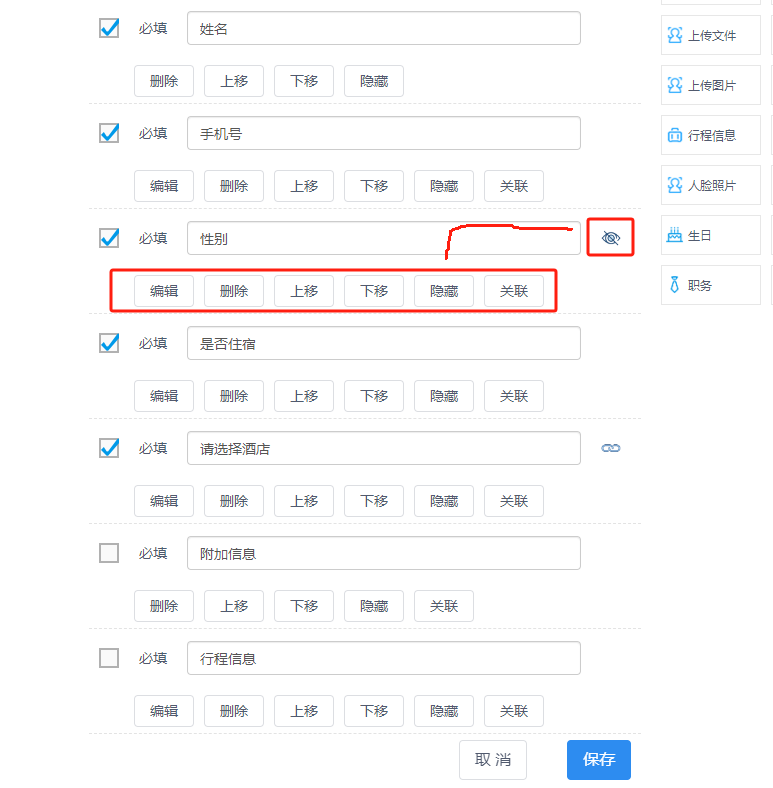Move the 姓名 field up with 上移
The image size is (773, 788).
click(234, 81)
